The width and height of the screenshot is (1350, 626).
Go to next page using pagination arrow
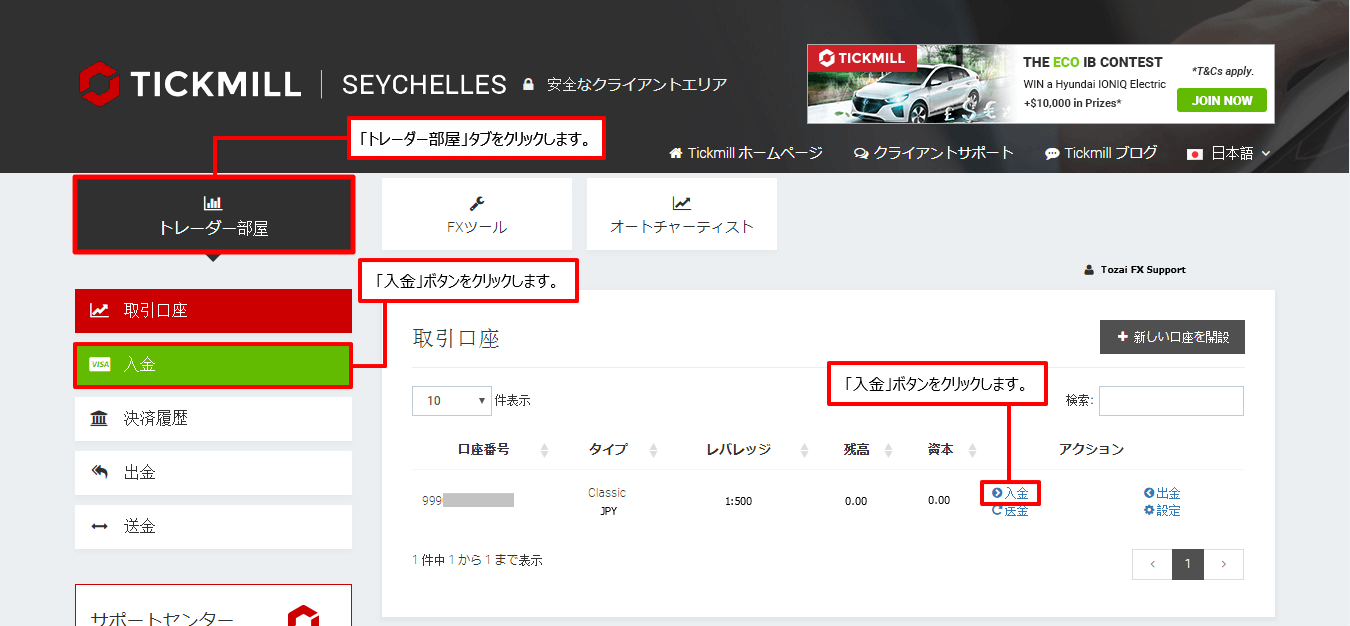1224,564
